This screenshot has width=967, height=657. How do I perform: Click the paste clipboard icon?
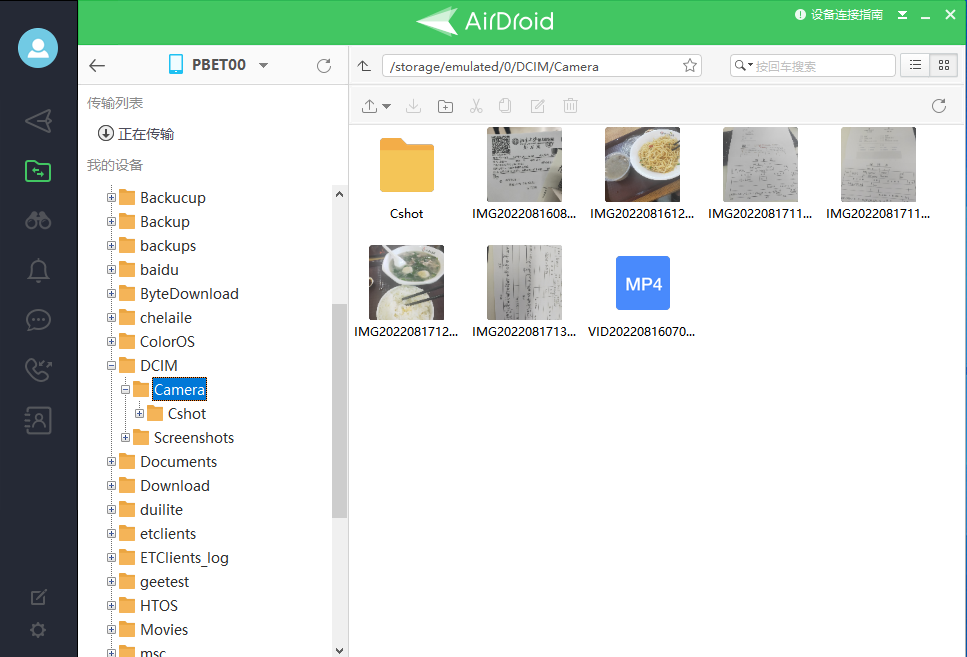(505, 105)
